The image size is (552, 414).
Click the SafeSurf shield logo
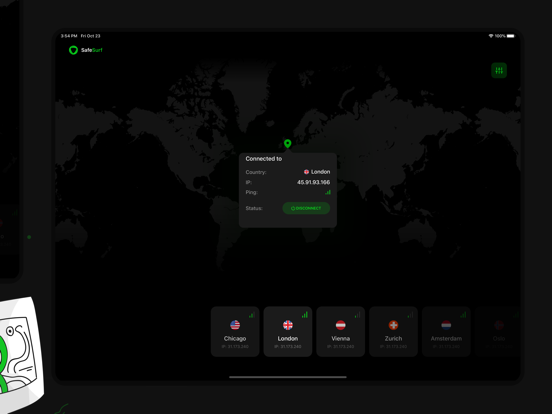73,50
